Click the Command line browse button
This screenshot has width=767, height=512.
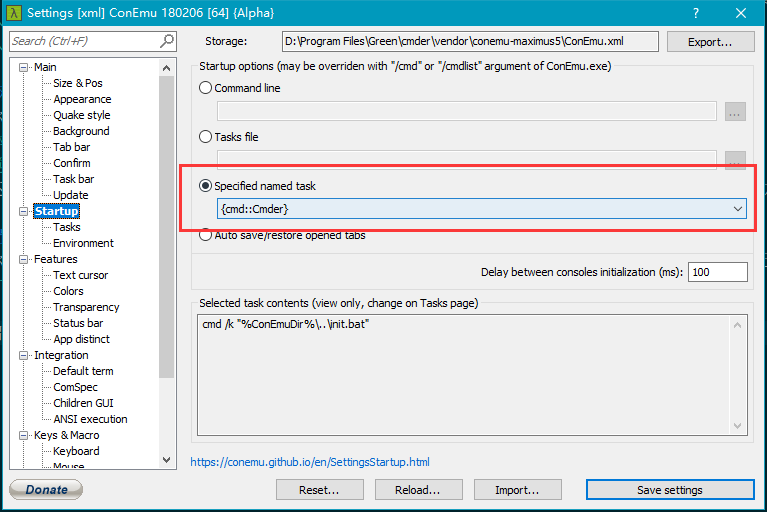coord(735,112)
